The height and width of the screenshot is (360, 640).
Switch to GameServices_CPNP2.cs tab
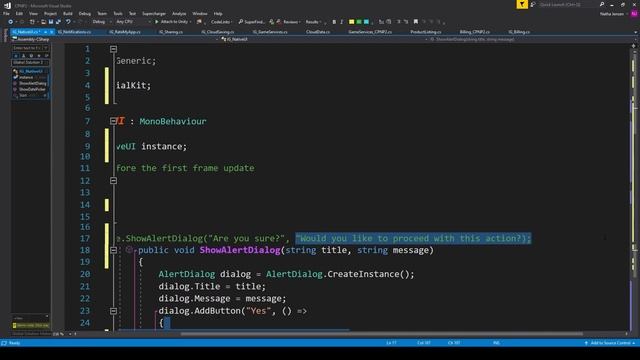[x=370, y=31]
